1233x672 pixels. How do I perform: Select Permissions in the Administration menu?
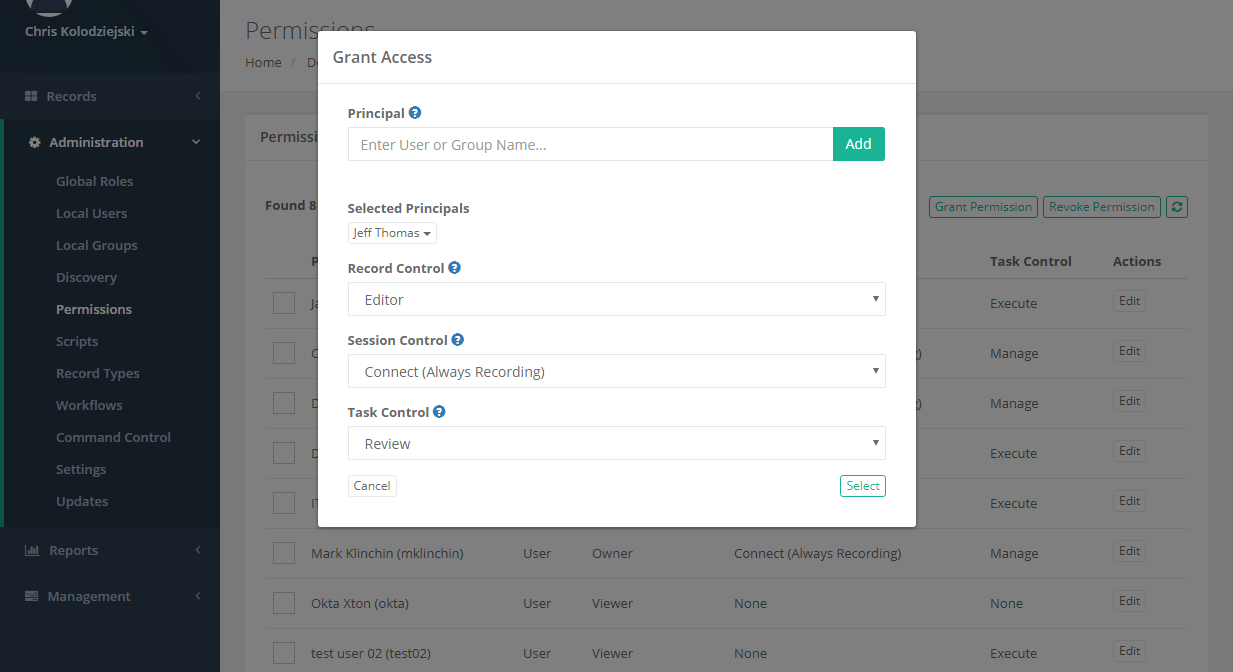coord(93,308)
